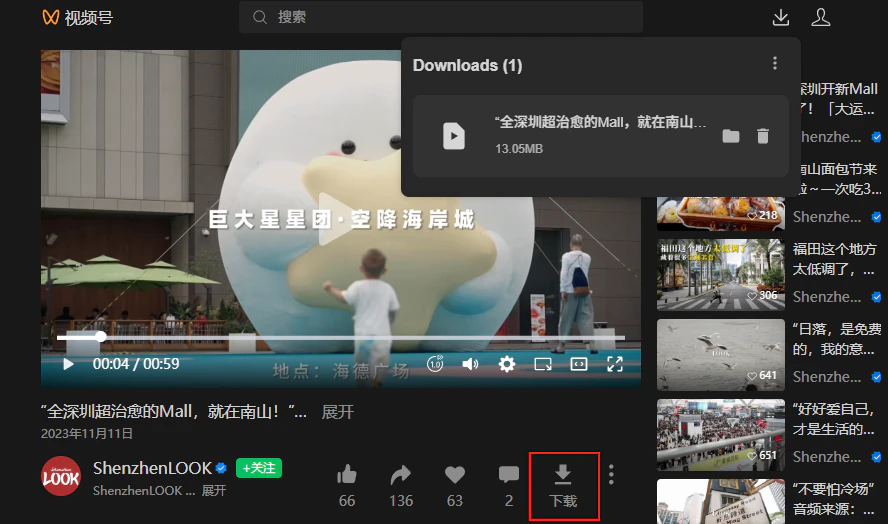Viewport: 888px width, 524px height.
Task: Expand video title with 展开
Action: point(337,412)
